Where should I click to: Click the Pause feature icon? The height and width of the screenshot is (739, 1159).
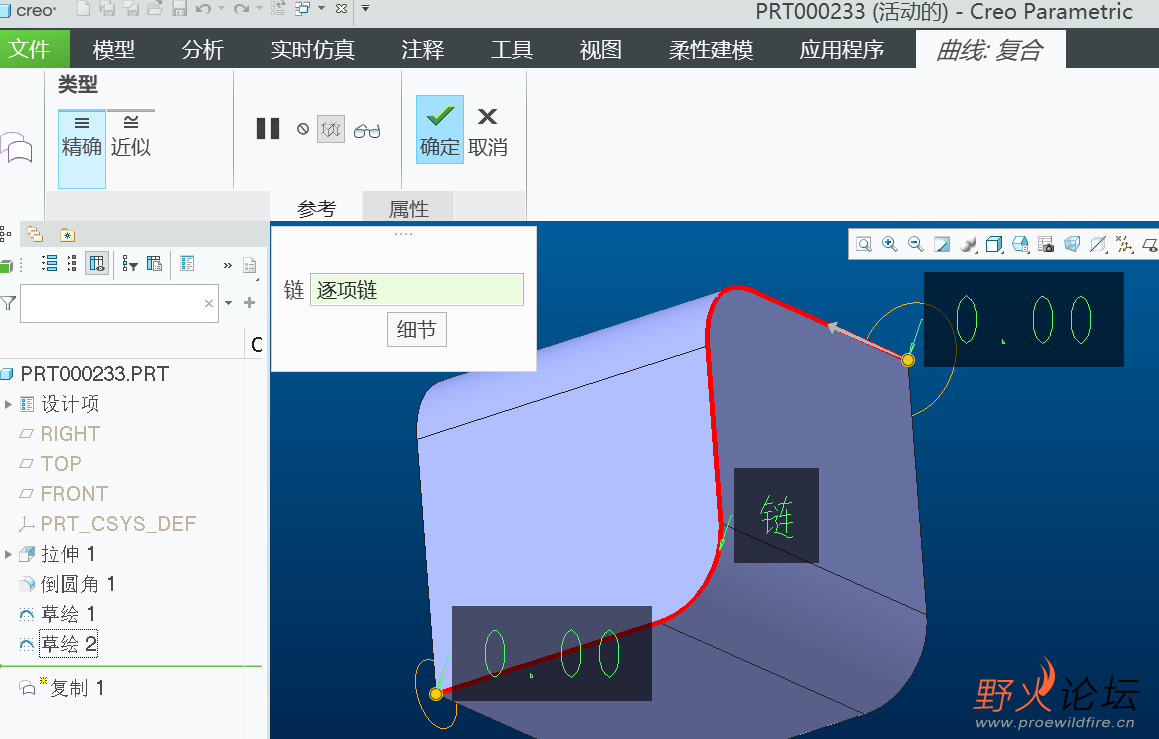point(268,129)
